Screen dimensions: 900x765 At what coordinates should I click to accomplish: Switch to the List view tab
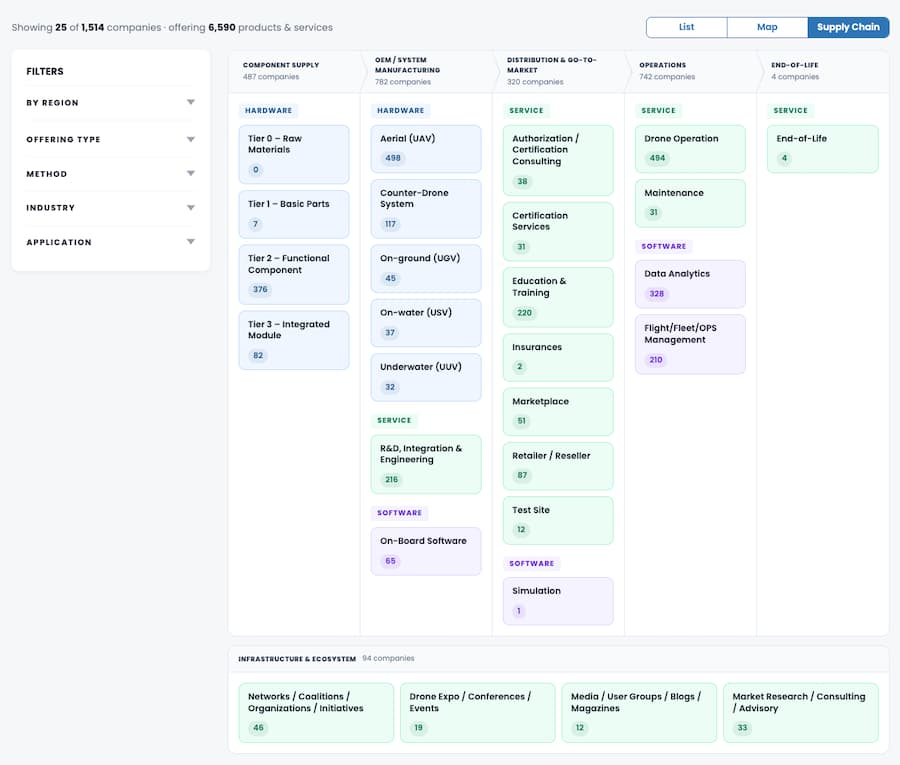(x=686, y=27)
